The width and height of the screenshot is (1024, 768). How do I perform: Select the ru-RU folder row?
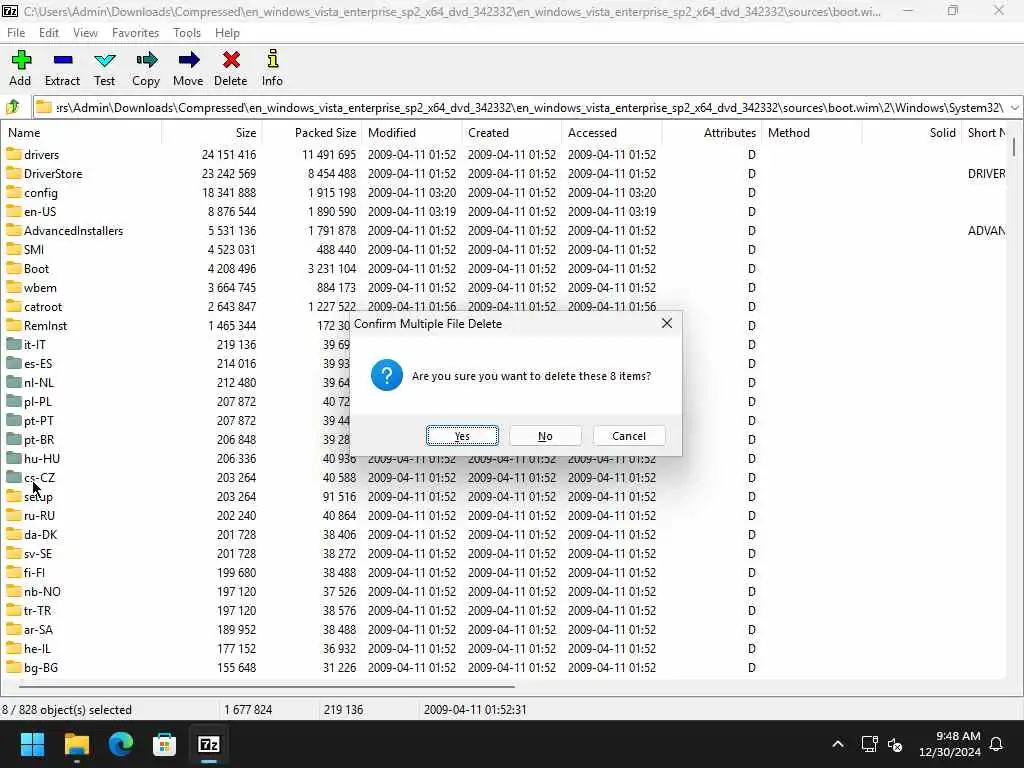pos(503,515)
